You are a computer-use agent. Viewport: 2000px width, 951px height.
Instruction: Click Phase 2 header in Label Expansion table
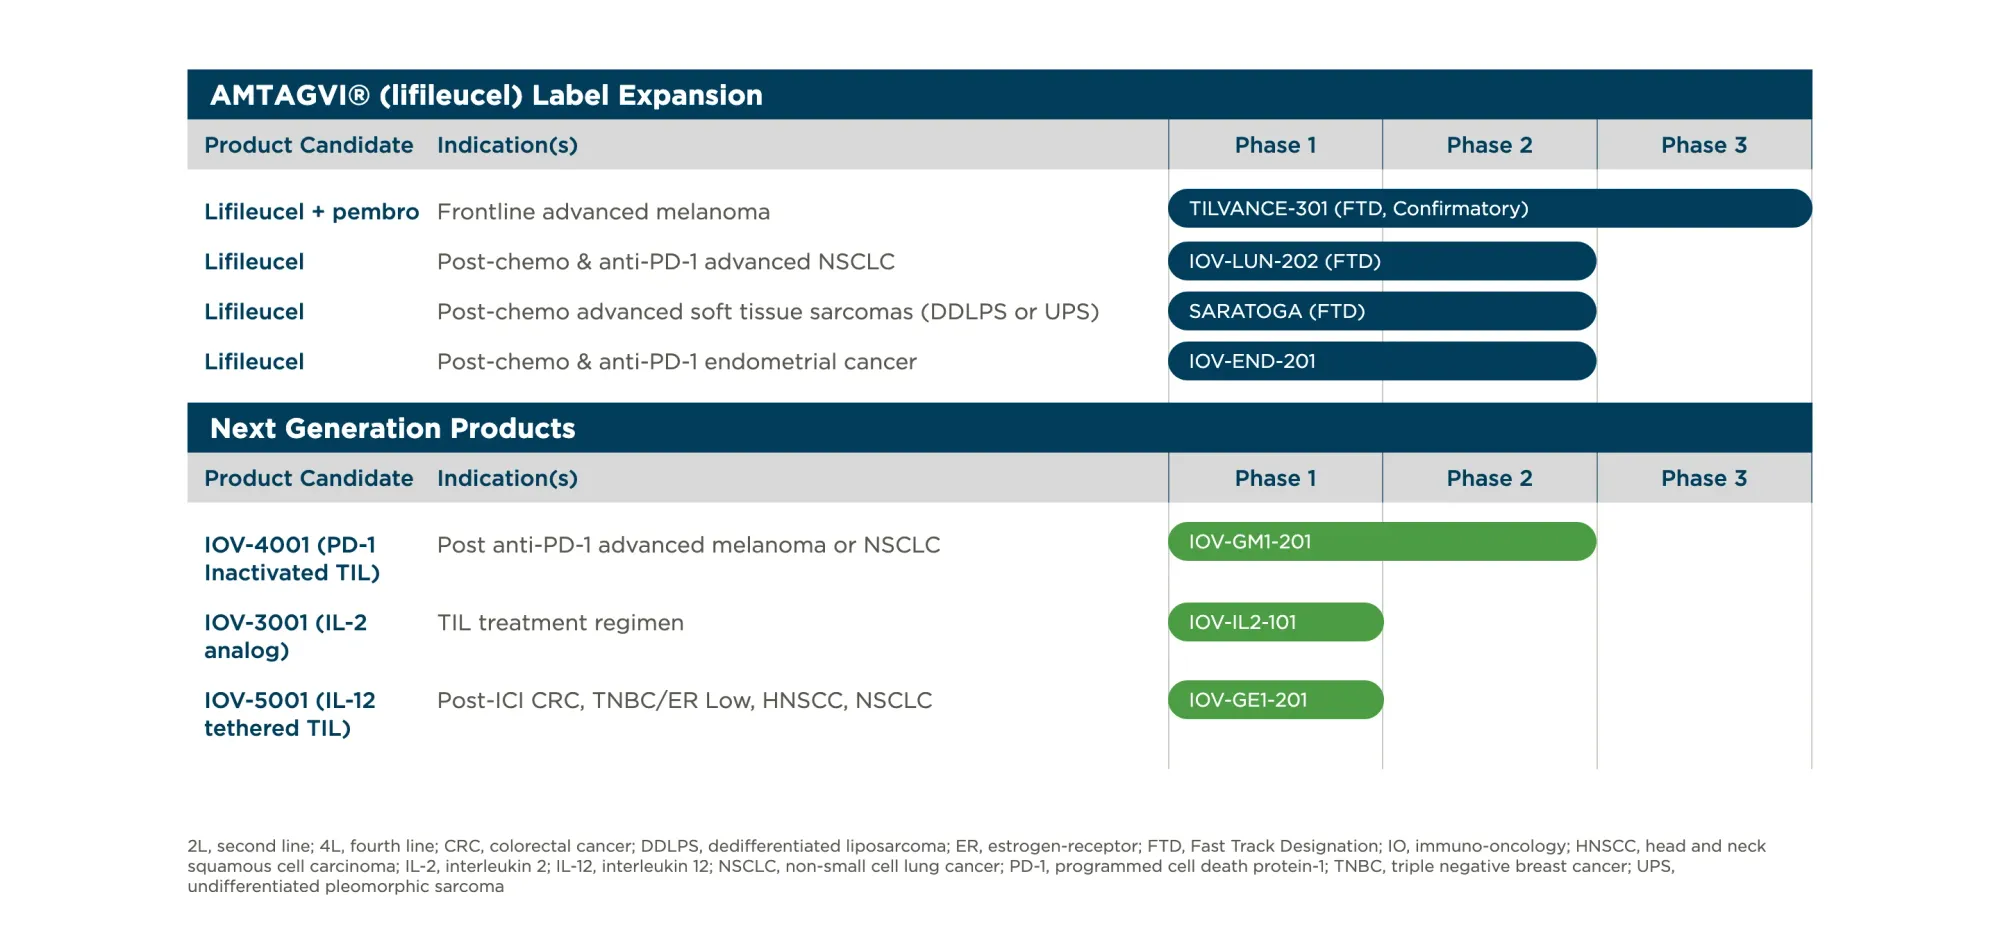coord(1489,145)
